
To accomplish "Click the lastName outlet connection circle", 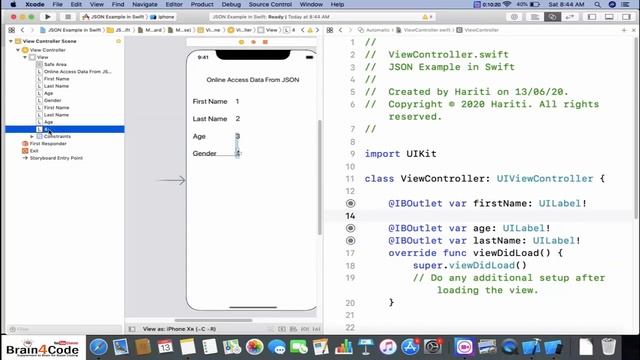I will (x=350, y=241).
